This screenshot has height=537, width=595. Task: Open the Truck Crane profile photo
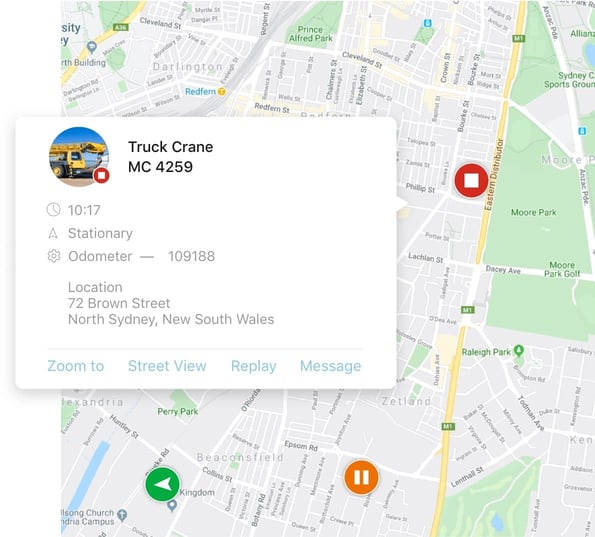(79, 156)
